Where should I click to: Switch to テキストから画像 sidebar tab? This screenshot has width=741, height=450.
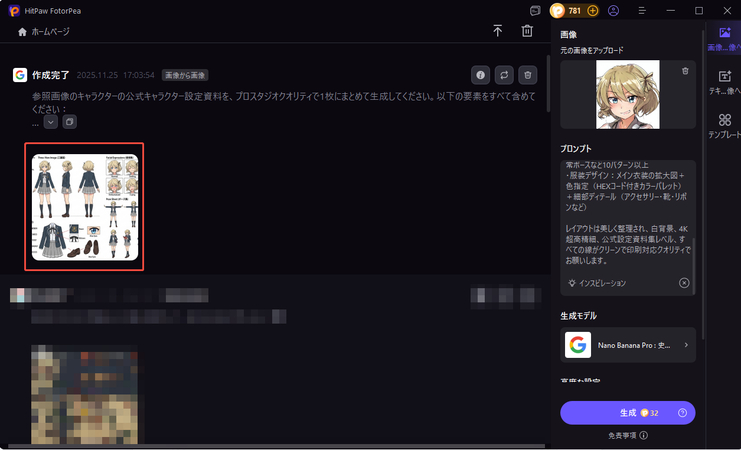click(724, 83)
